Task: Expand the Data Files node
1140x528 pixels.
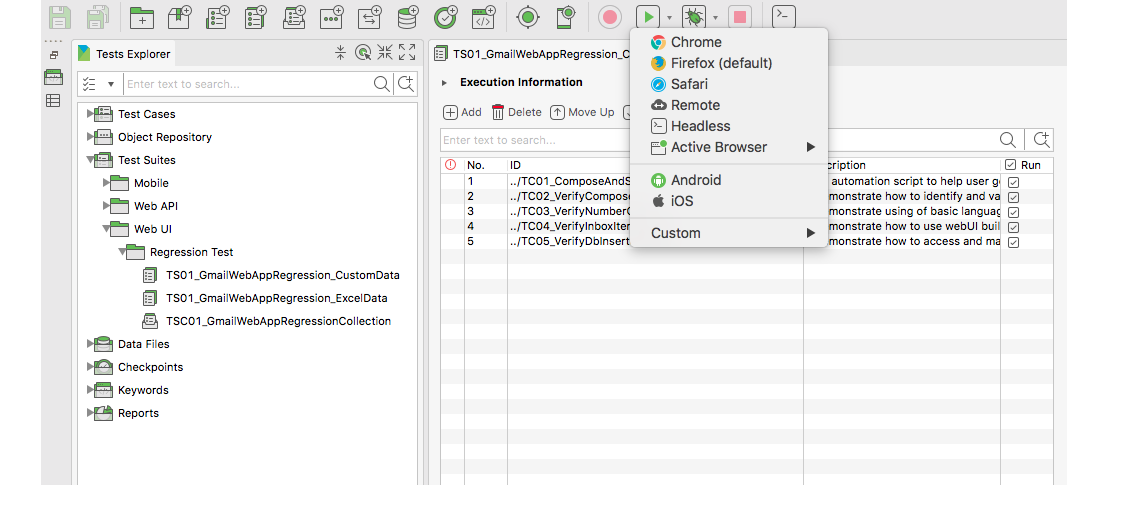Action: tap(91, 344)
